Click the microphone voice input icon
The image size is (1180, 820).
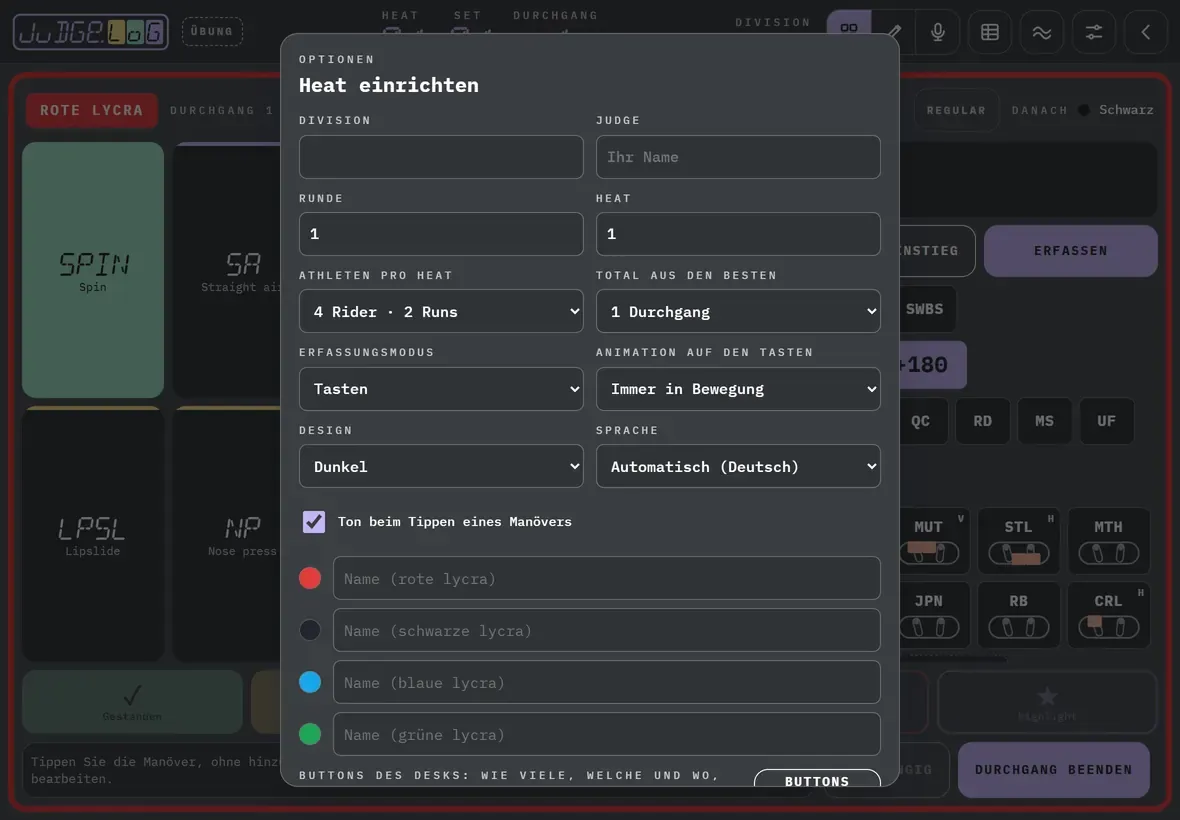[938, 32]
